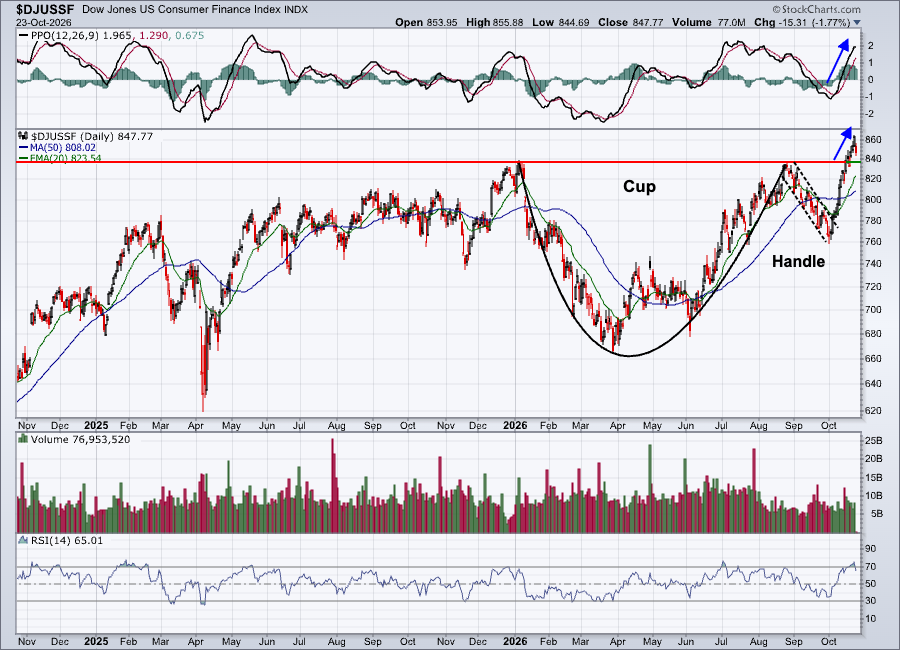Click the 2025 label under the RSI panel
This screenshot has width=900, height=650.
[96, 641]
